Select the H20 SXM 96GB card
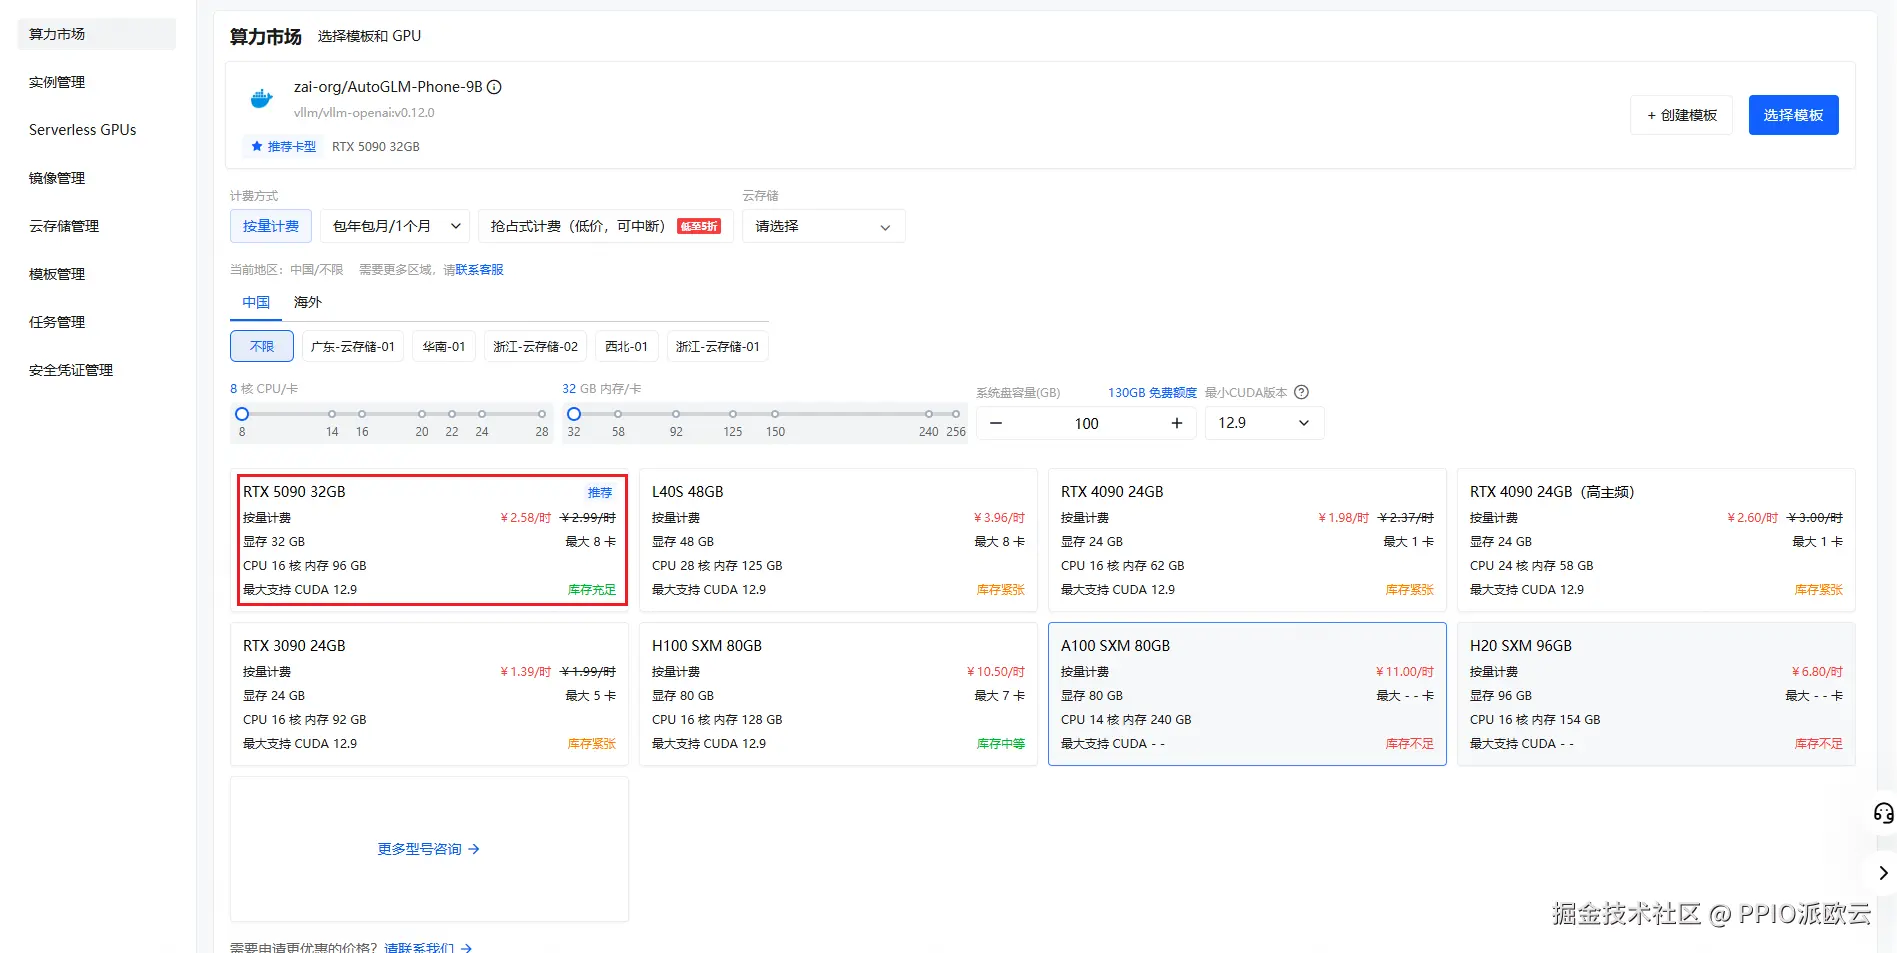 (x=1656, y=694)
